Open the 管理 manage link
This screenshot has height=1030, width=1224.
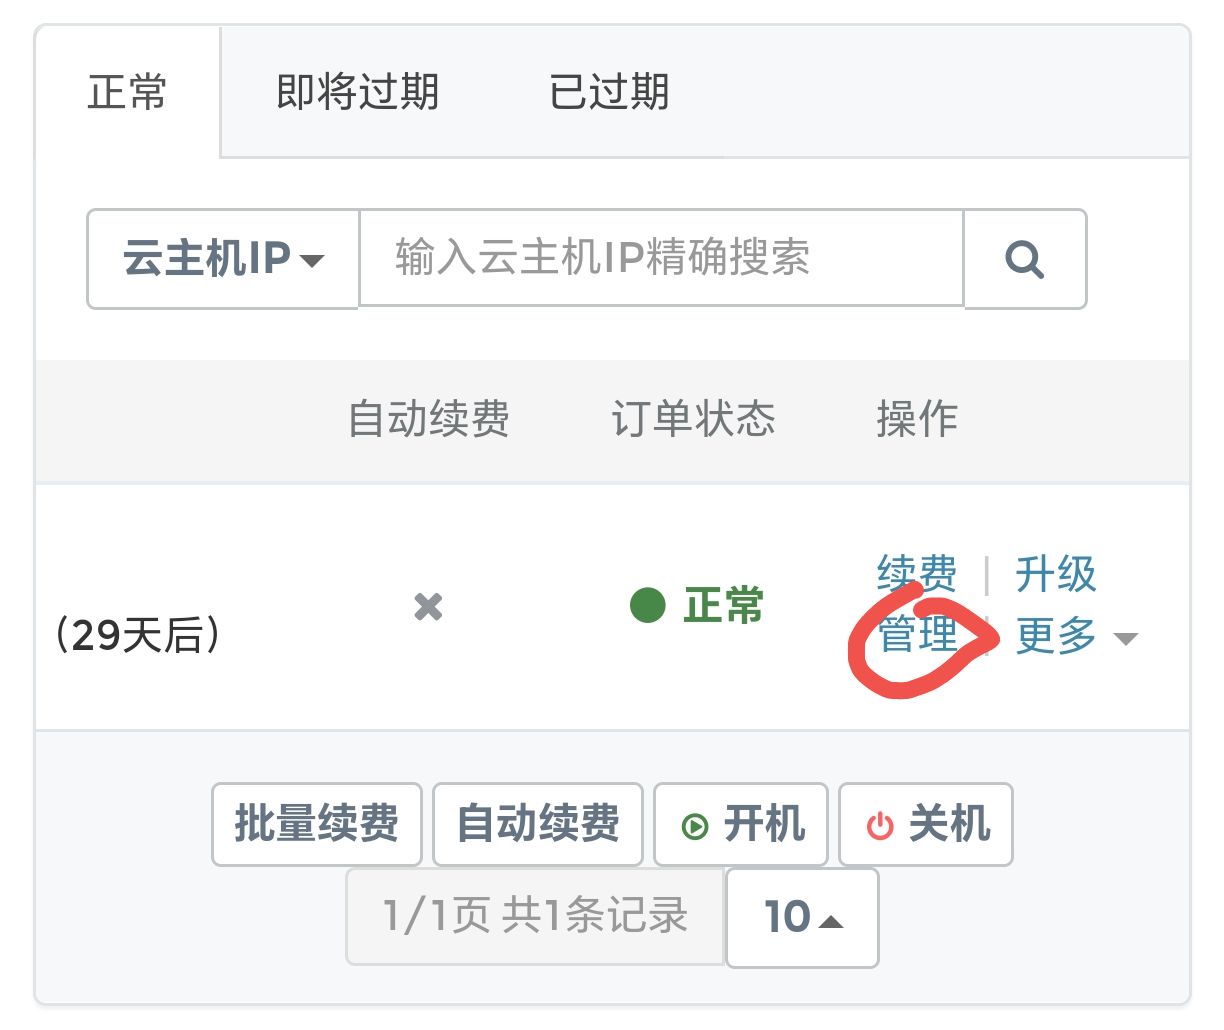(917, 636)
